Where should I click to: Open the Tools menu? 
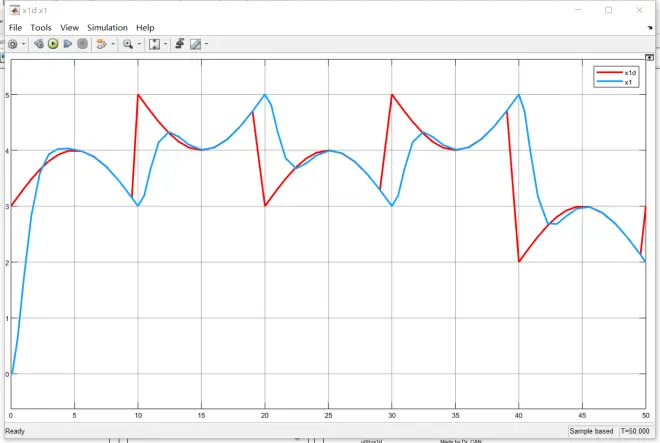pyautogui.click(x=41, y=28)
